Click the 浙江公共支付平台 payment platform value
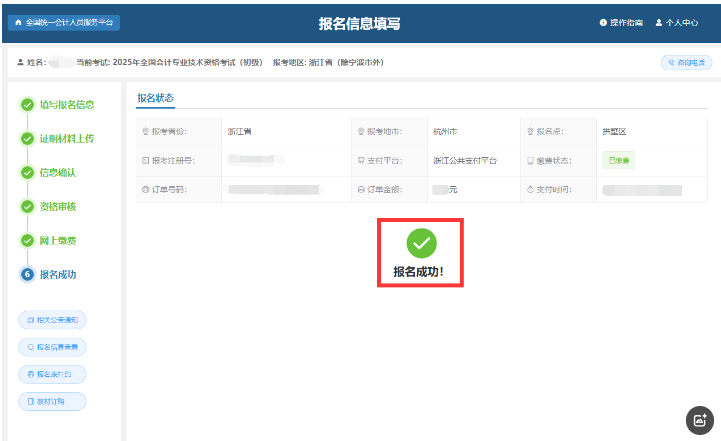The height and width of the screenshot is (441, 721). coord(465,160)
